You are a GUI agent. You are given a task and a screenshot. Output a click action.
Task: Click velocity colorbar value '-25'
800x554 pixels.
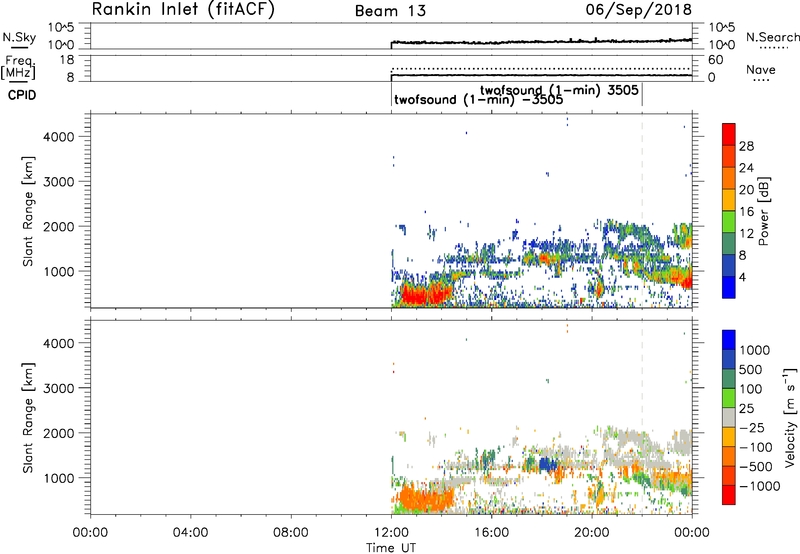[x=752, y=427]
